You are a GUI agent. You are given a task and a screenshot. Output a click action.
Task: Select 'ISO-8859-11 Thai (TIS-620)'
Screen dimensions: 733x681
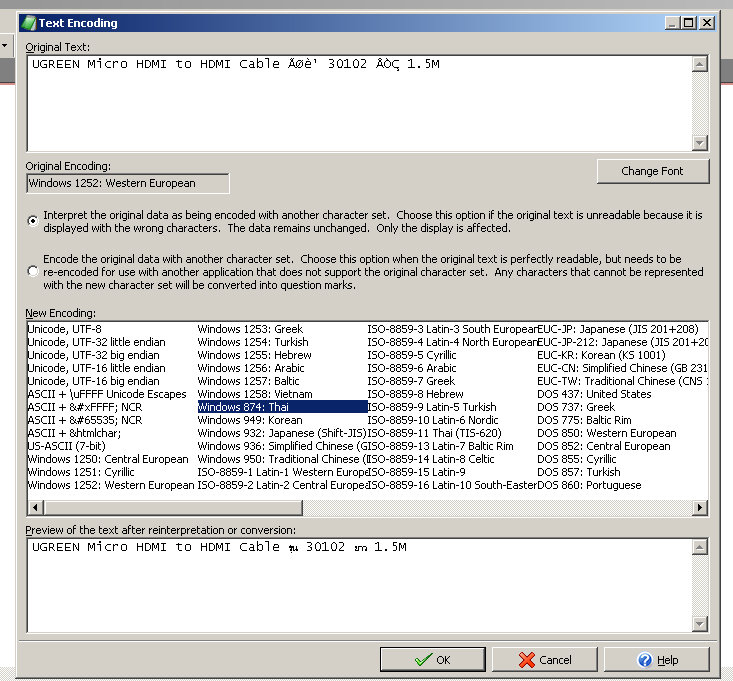point(434,433)
